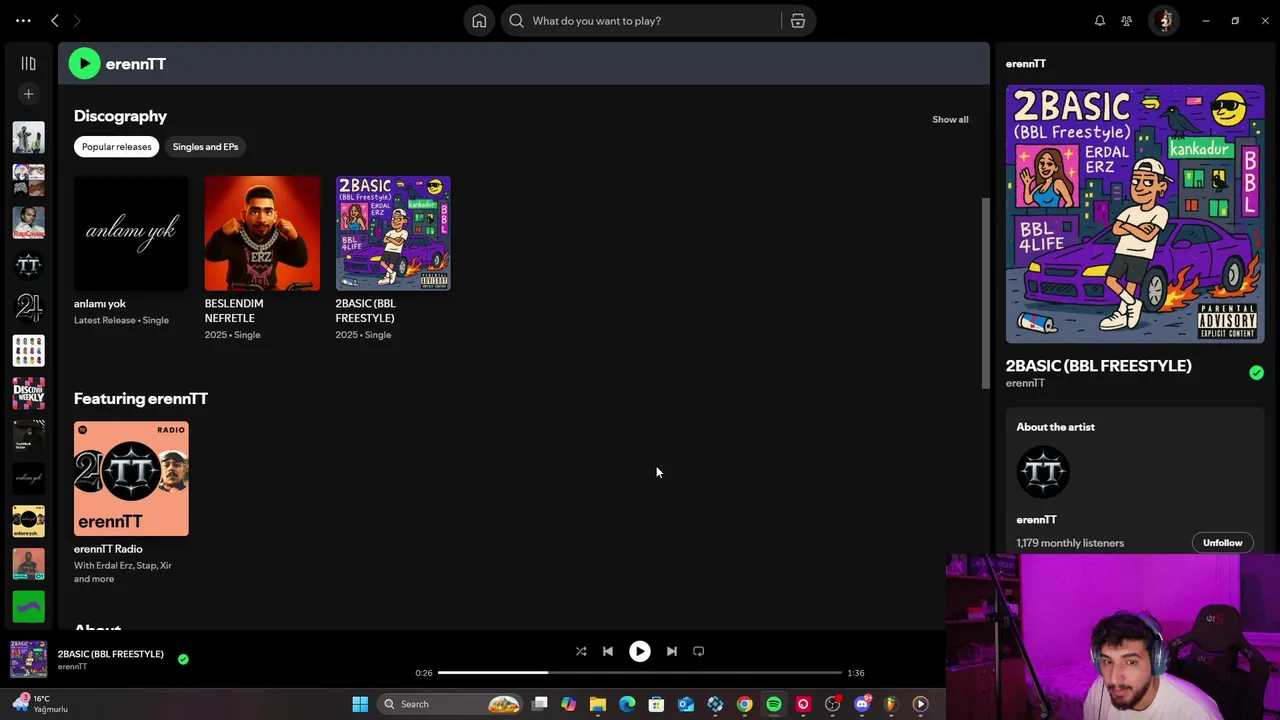This screenshot has height=720, width=1280.
Task: Open the black handwritten anlamı yok sidebar item
Action: pos(28,478)
